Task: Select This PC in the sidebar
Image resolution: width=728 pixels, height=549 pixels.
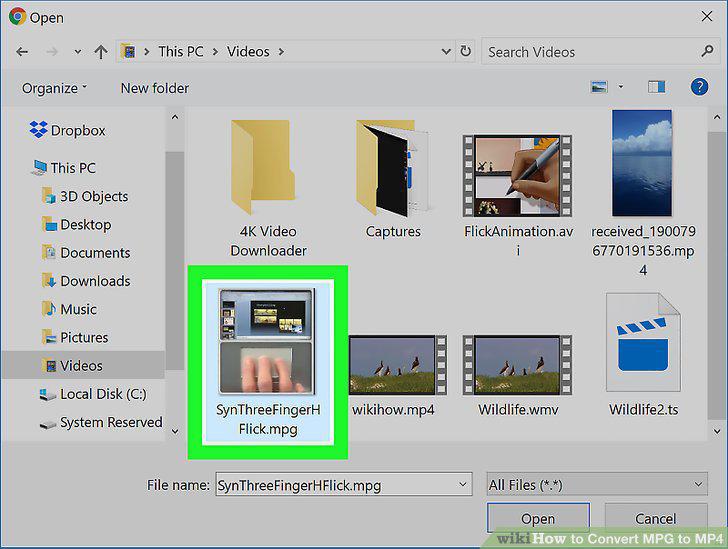Action: 64,168
